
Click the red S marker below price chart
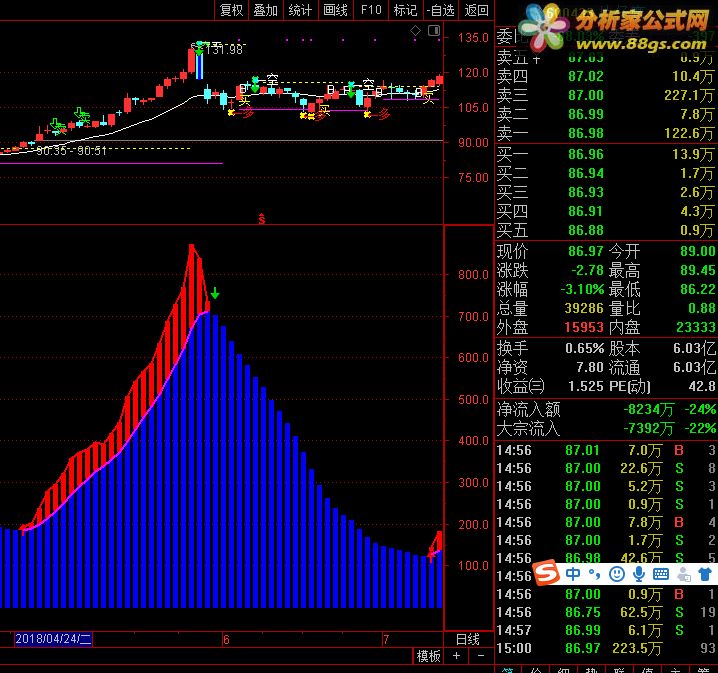261,218
